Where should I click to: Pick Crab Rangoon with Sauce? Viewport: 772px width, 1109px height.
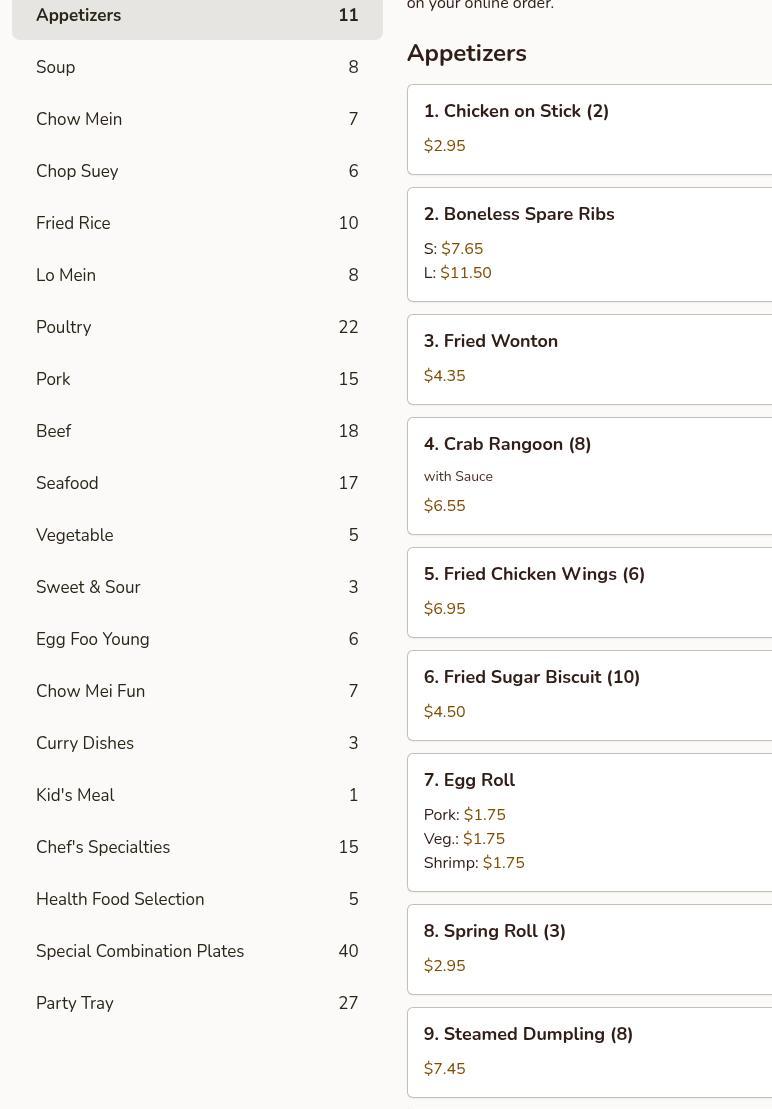click(x=590, y=475)
